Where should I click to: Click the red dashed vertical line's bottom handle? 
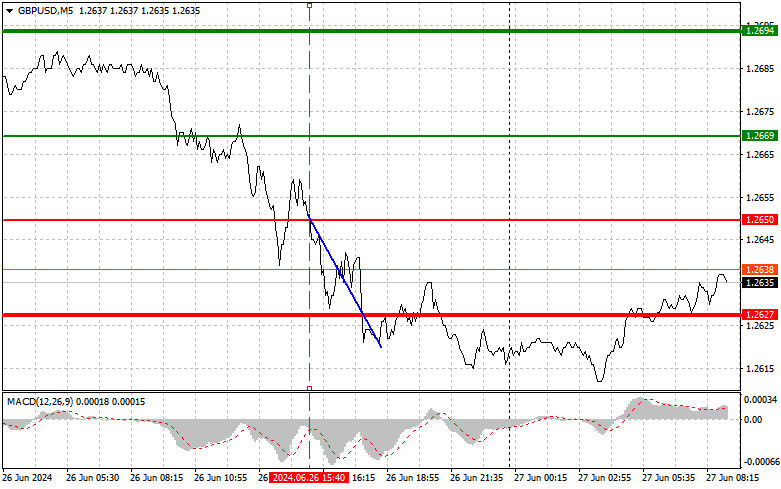click(309, 388)
